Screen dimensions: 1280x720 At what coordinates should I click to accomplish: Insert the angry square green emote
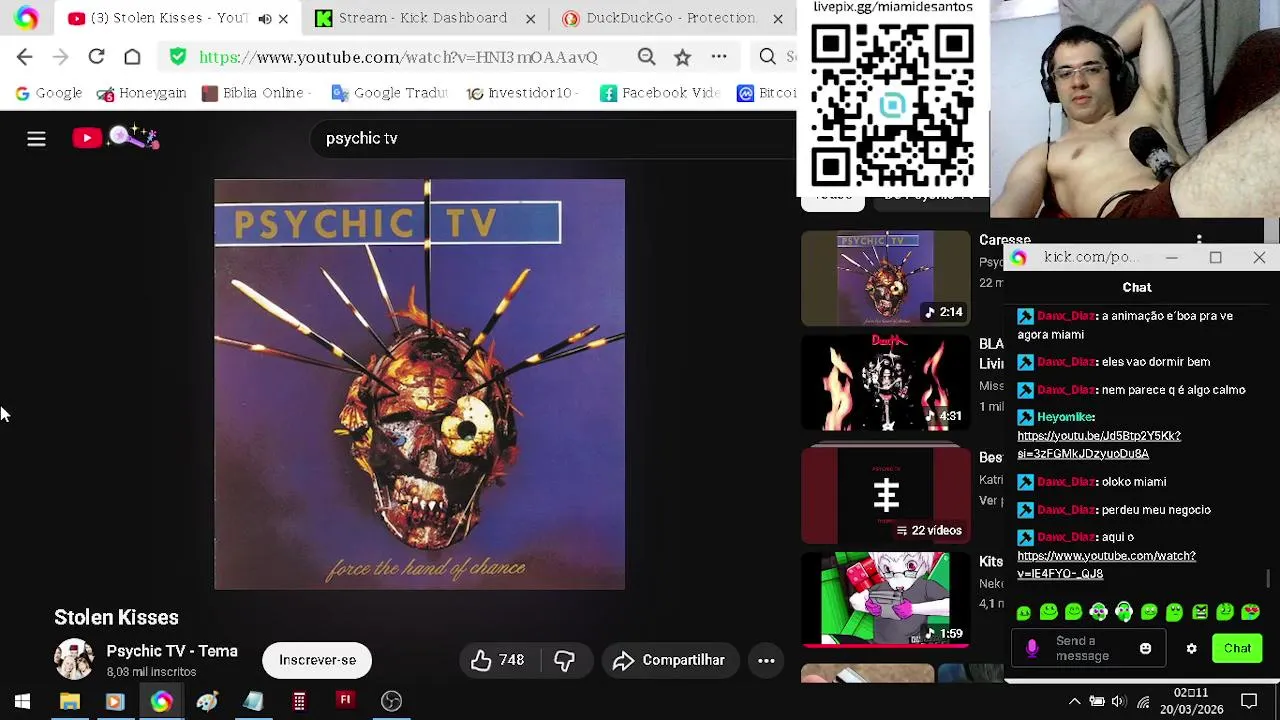click(1200, 612)
